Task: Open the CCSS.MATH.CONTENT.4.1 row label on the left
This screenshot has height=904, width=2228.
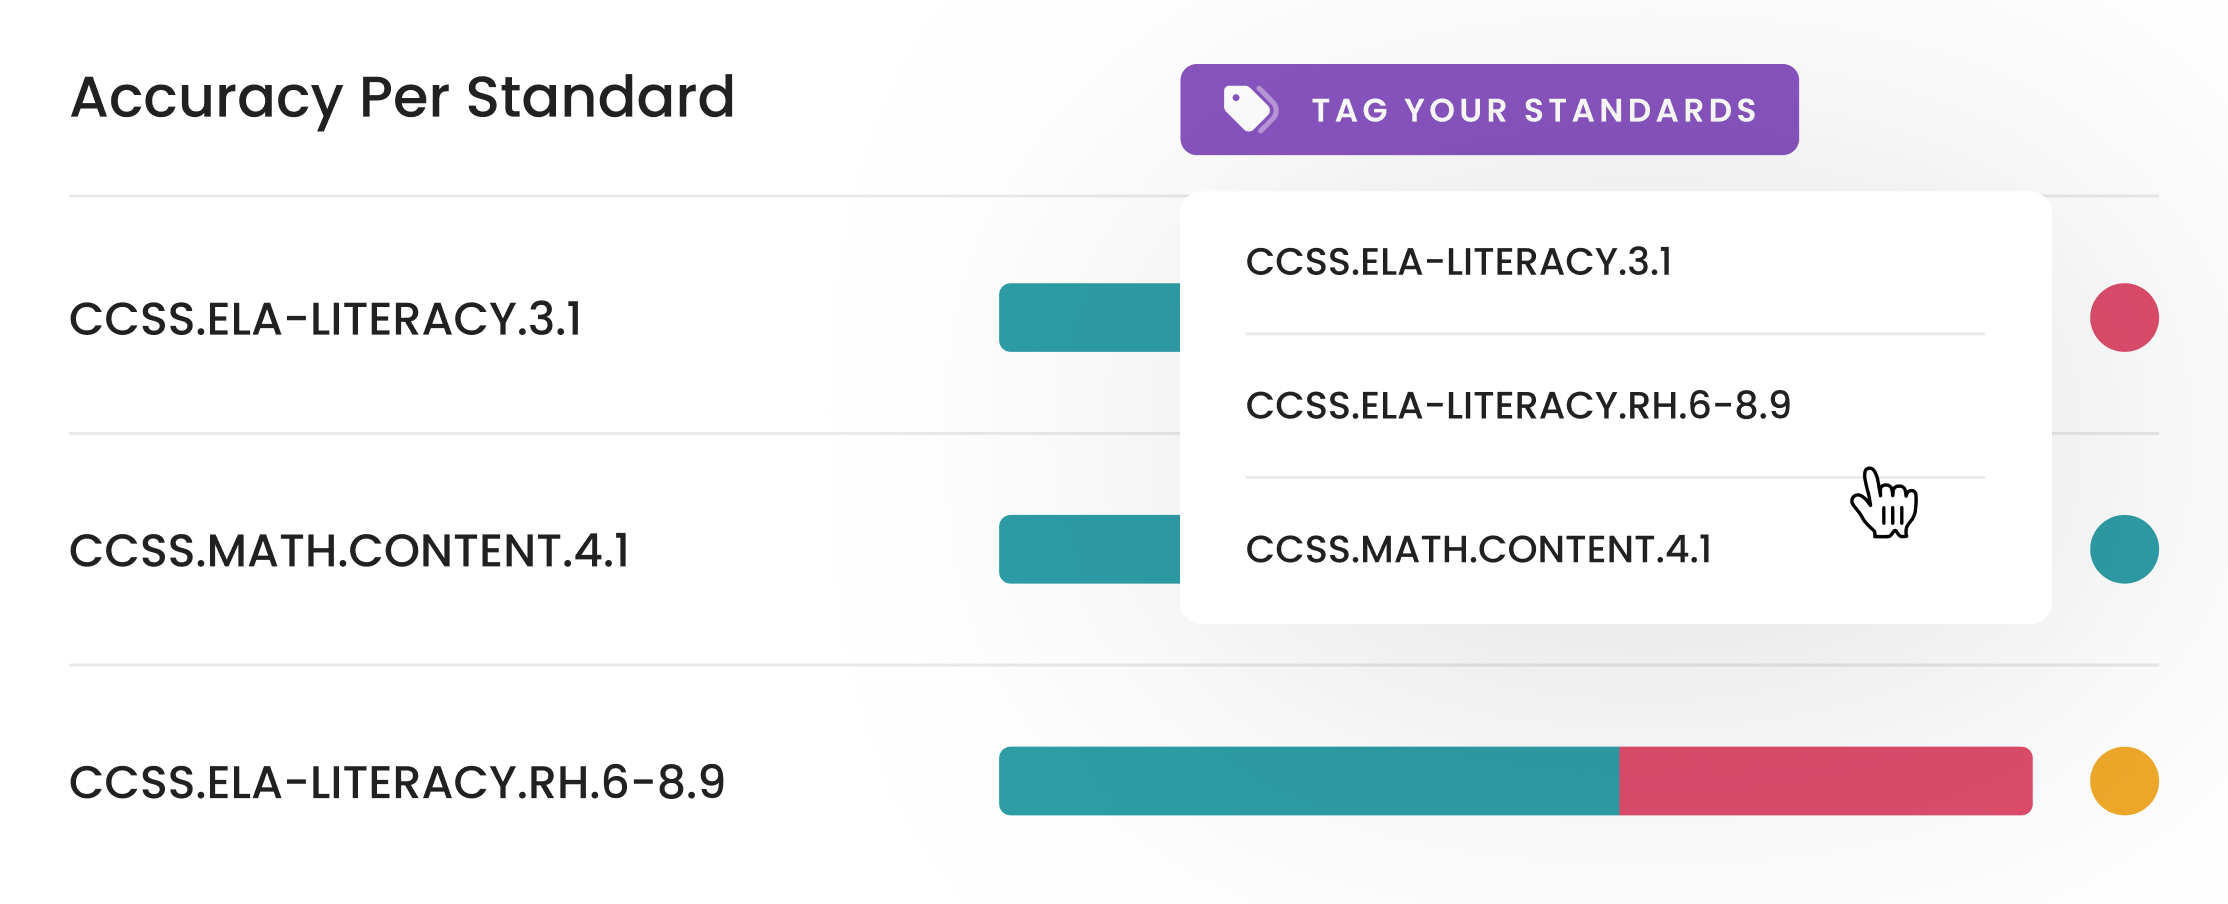Action: (x=349, y=551)
